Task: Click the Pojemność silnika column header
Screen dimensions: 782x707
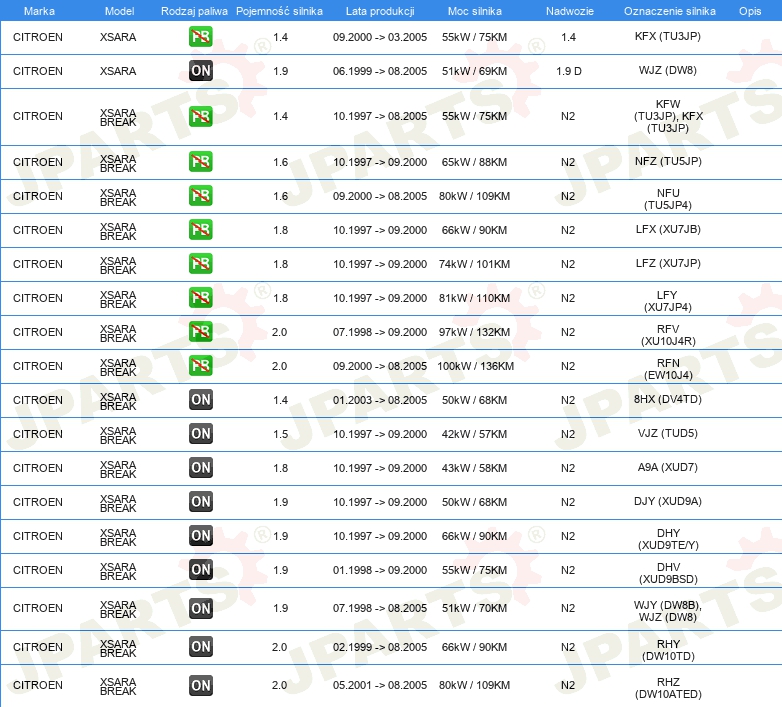Action: pos(279,11)
